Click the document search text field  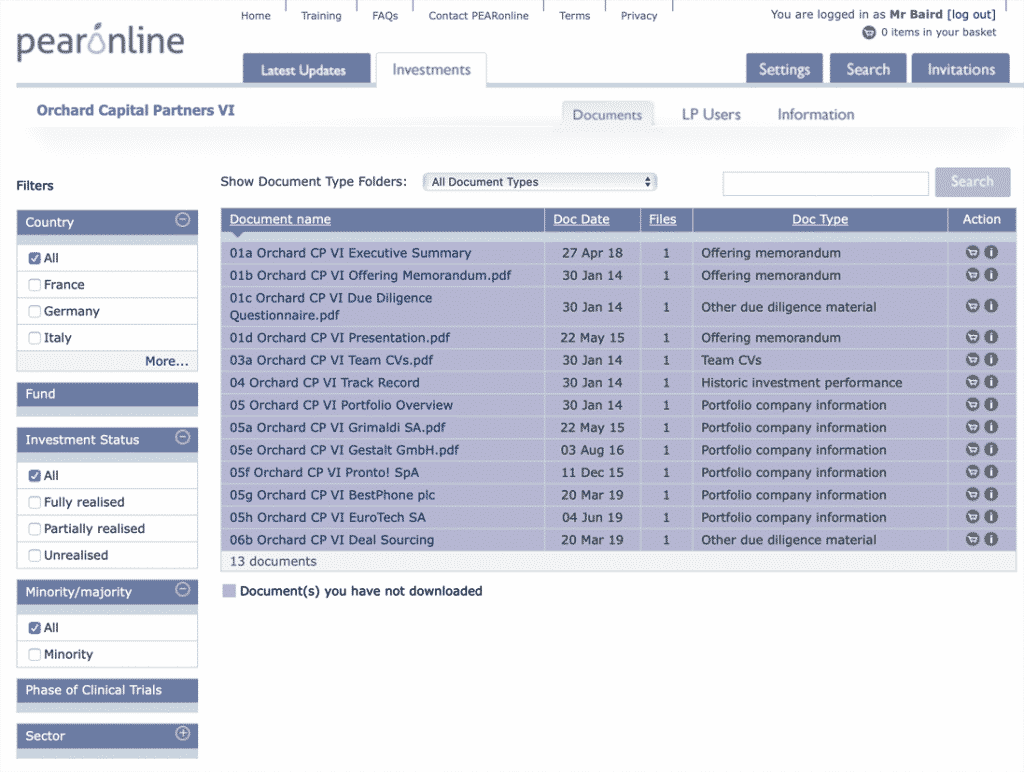click(x=825, y=184)
